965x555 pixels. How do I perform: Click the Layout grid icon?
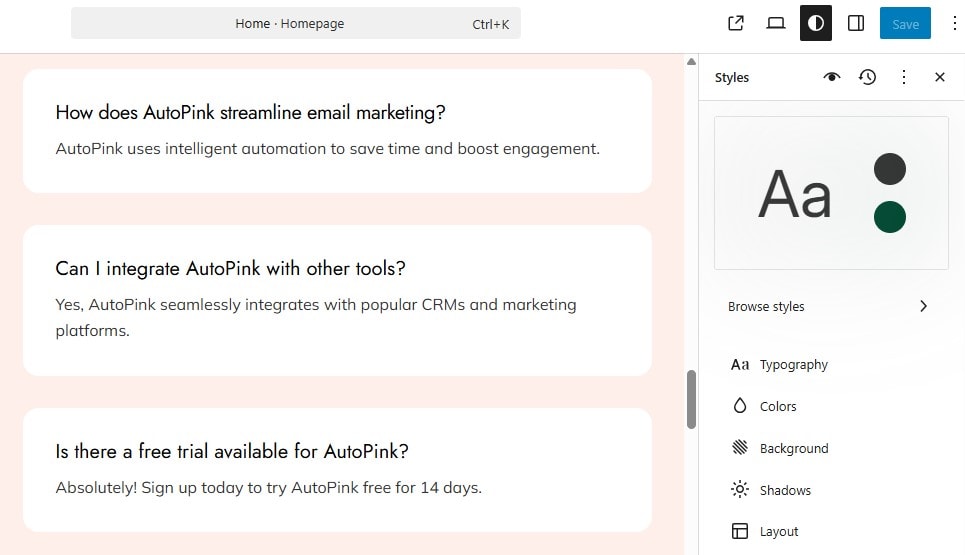coord(740,531)
